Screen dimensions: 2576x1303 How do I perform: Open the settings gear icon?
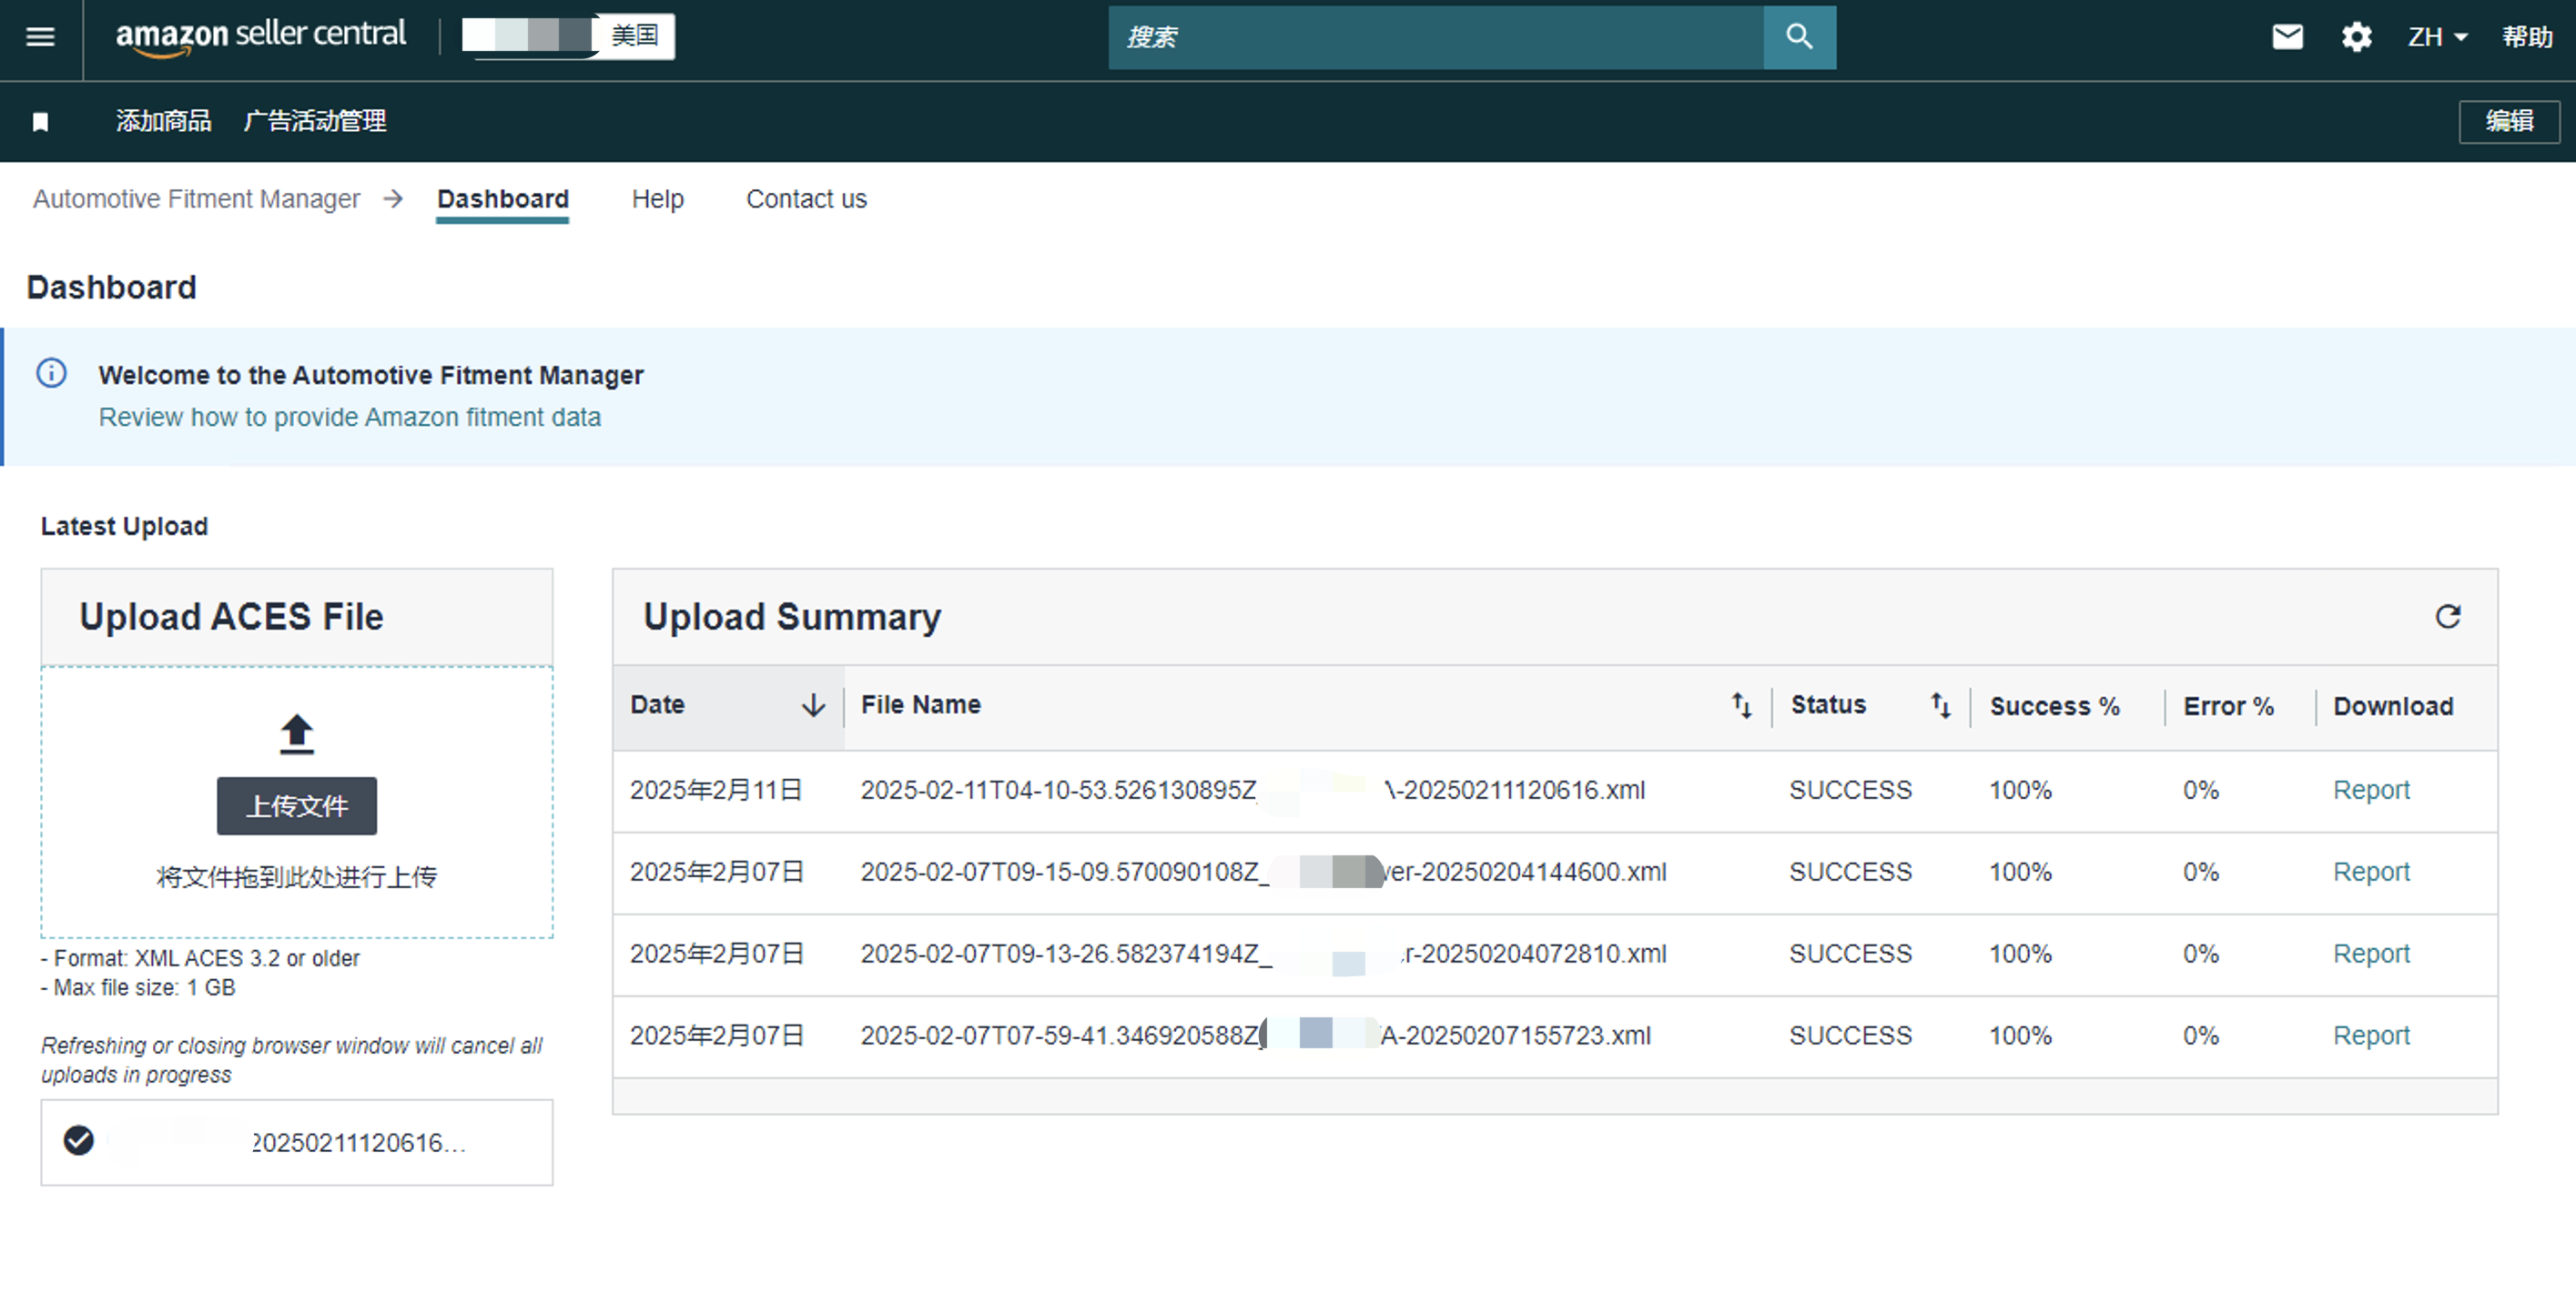pos(2356,37)
